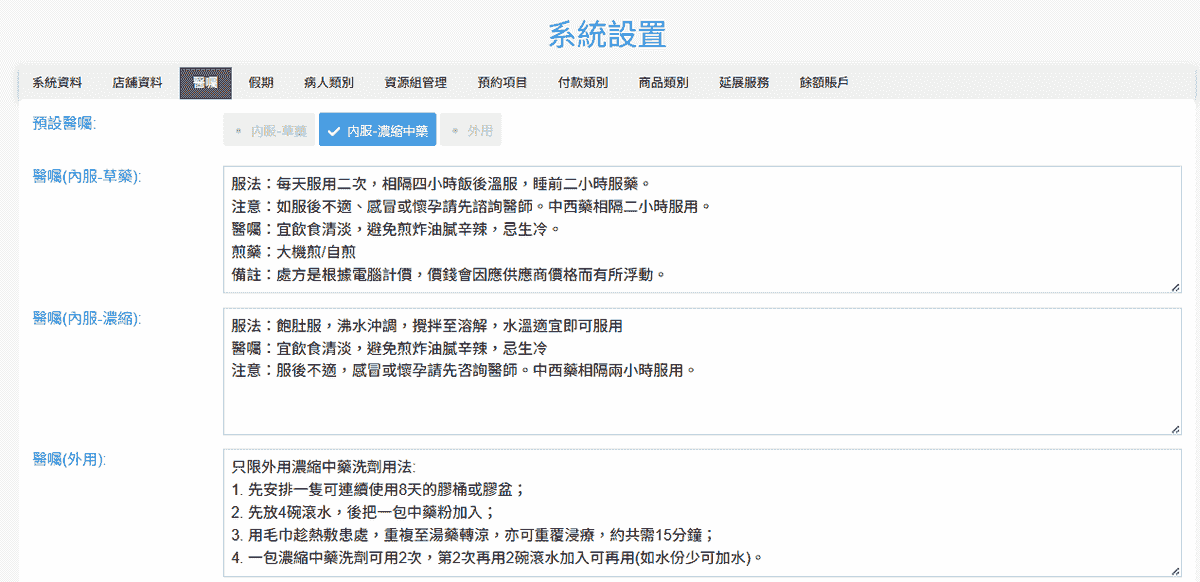The height and width of the screenshot is (582, 1200).
Task: Open the 資源組管理 tab
Action: 415,83
